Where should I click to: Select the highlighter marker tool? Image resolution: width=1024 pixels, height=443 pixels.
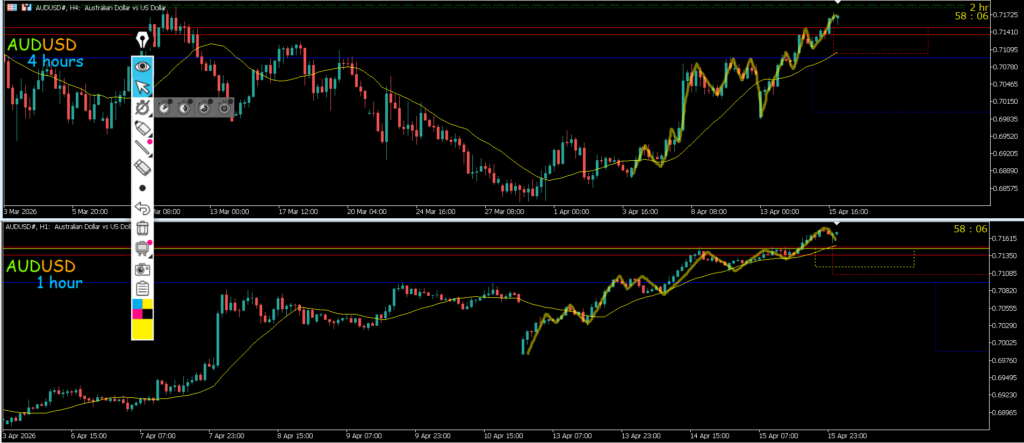pos(143,128)
